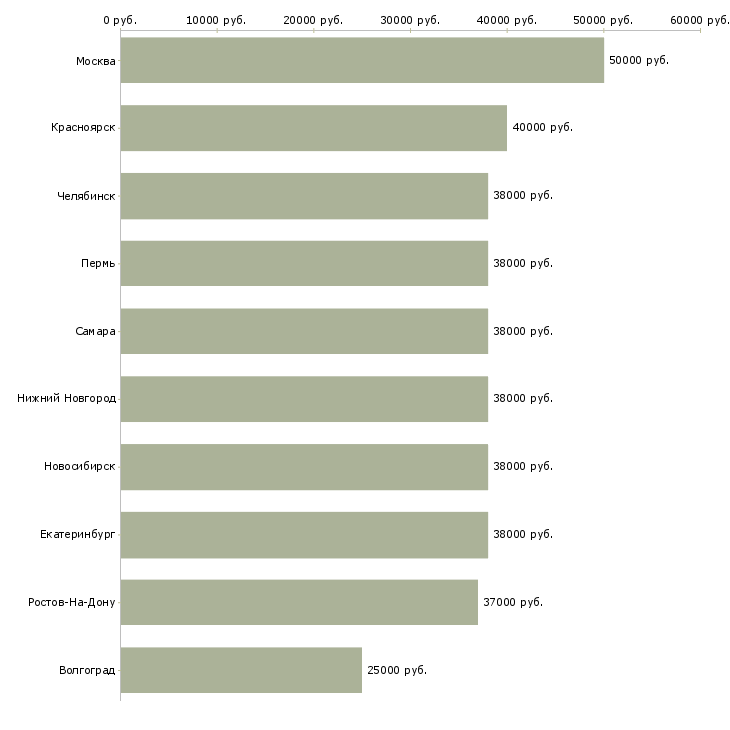Select the Новосибирск bar

coord(304,467)
